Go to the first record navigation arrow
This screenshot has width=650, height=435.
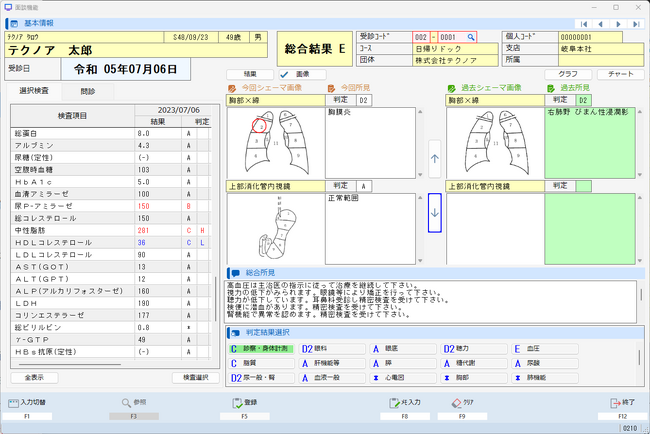tap(584, 24)
